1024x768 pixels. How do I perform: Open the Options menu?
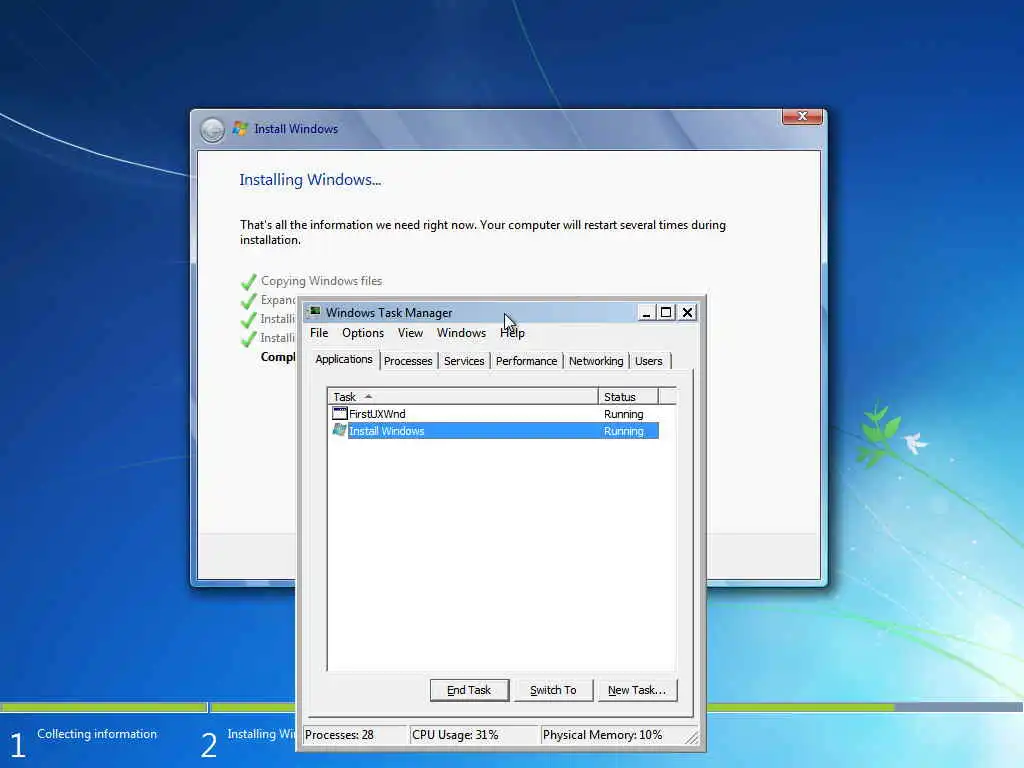click(x=362, y=333)
